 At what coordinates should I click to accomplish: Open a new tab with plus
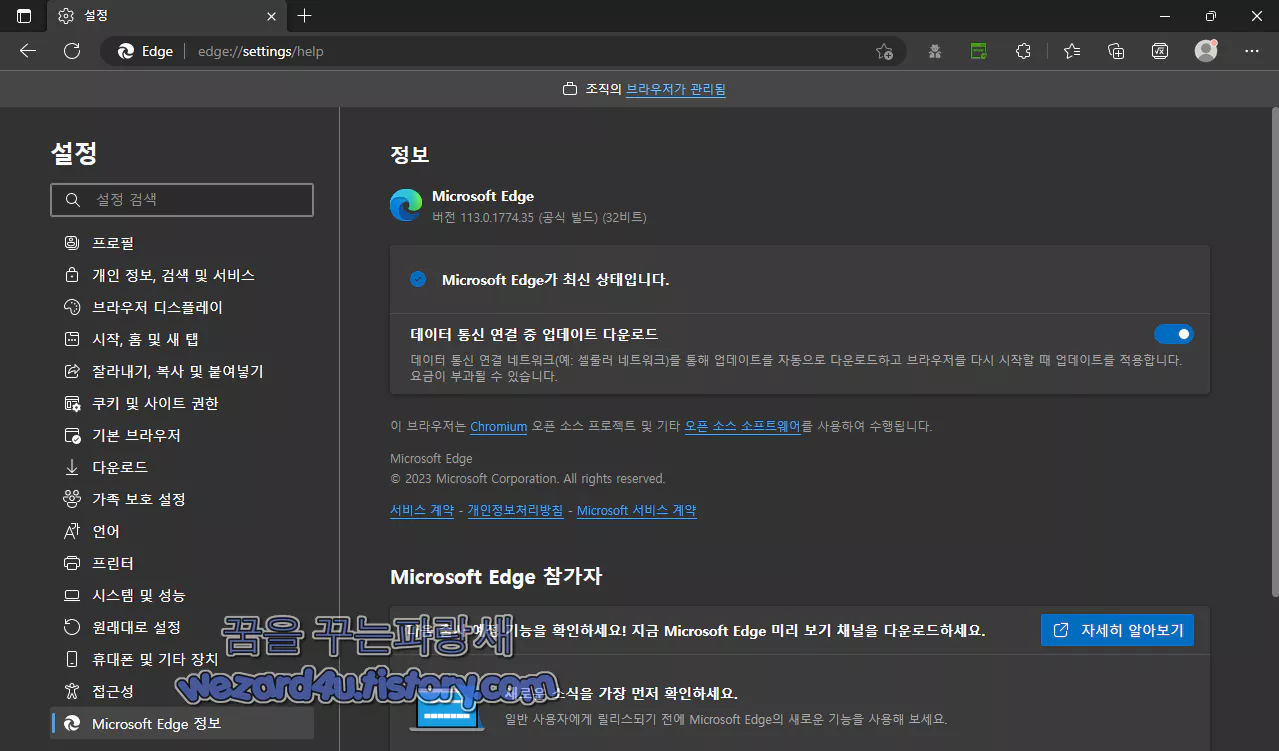(x=305, y=16)
